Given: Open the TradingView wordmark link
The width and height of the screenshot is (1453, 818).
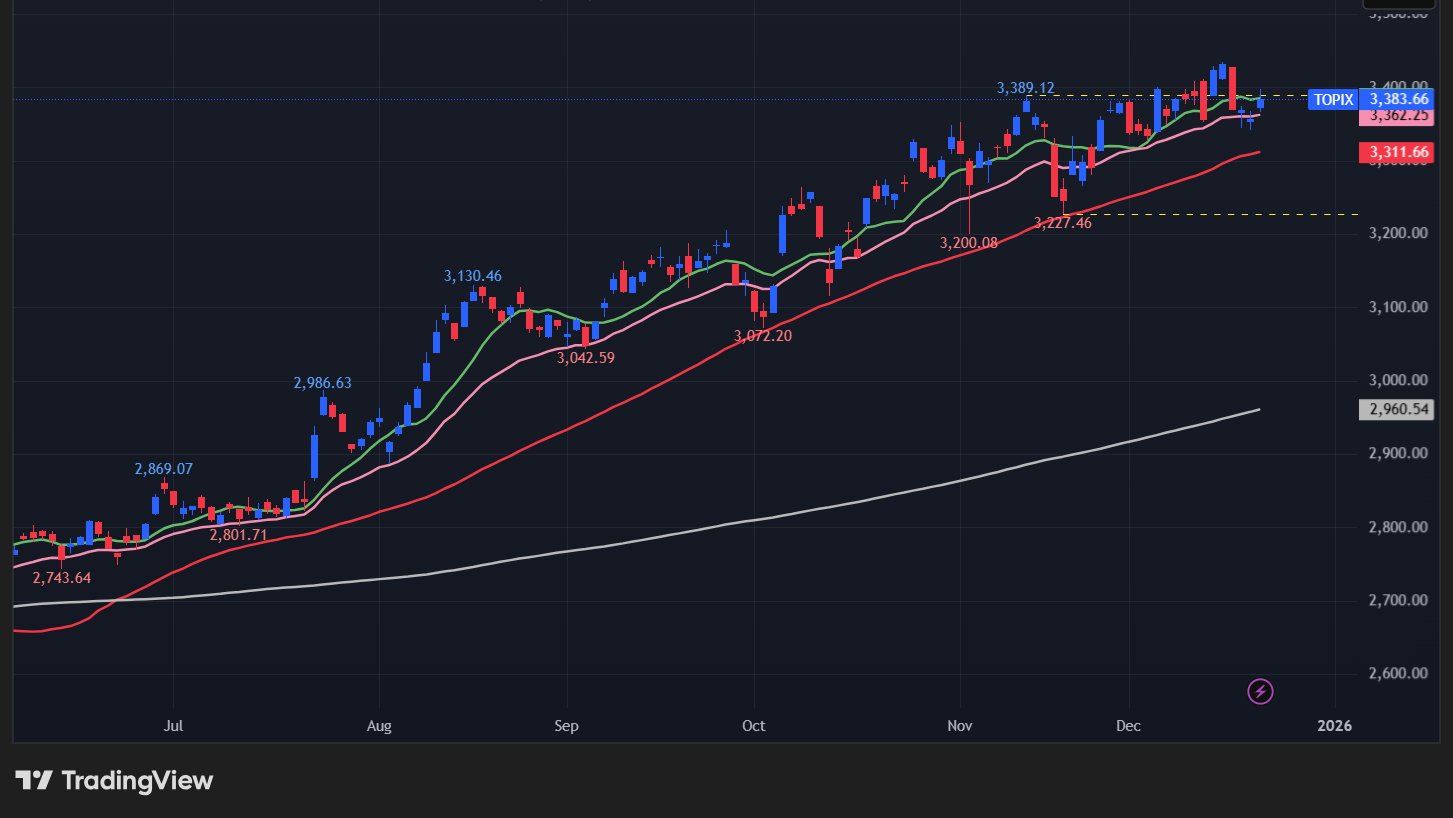Looking at the screenshot, I should [x=137, y=780].
